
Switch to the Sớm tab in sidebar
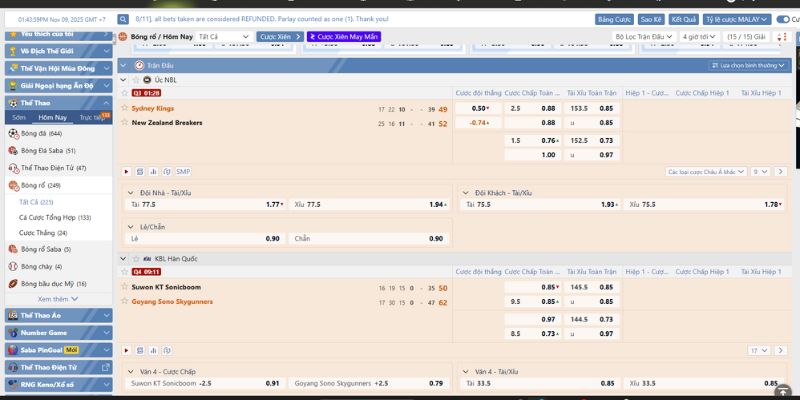coord(19,117)
